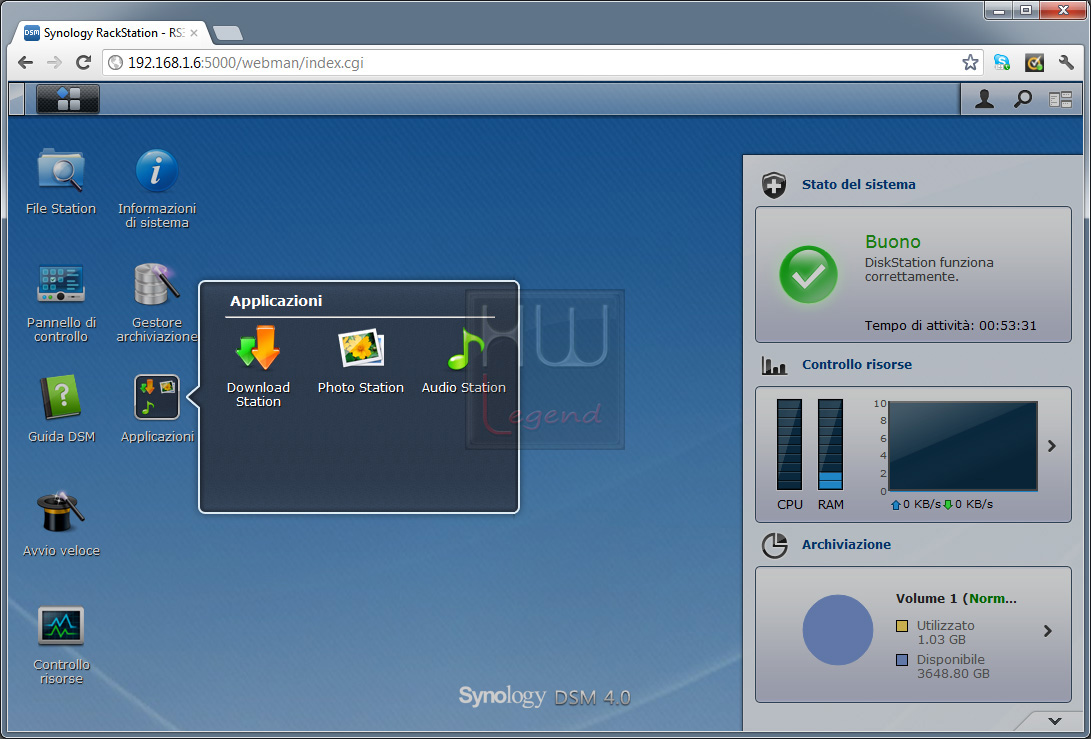
Task: Click the volume usage pie chart
Action: tap(838, 630)
